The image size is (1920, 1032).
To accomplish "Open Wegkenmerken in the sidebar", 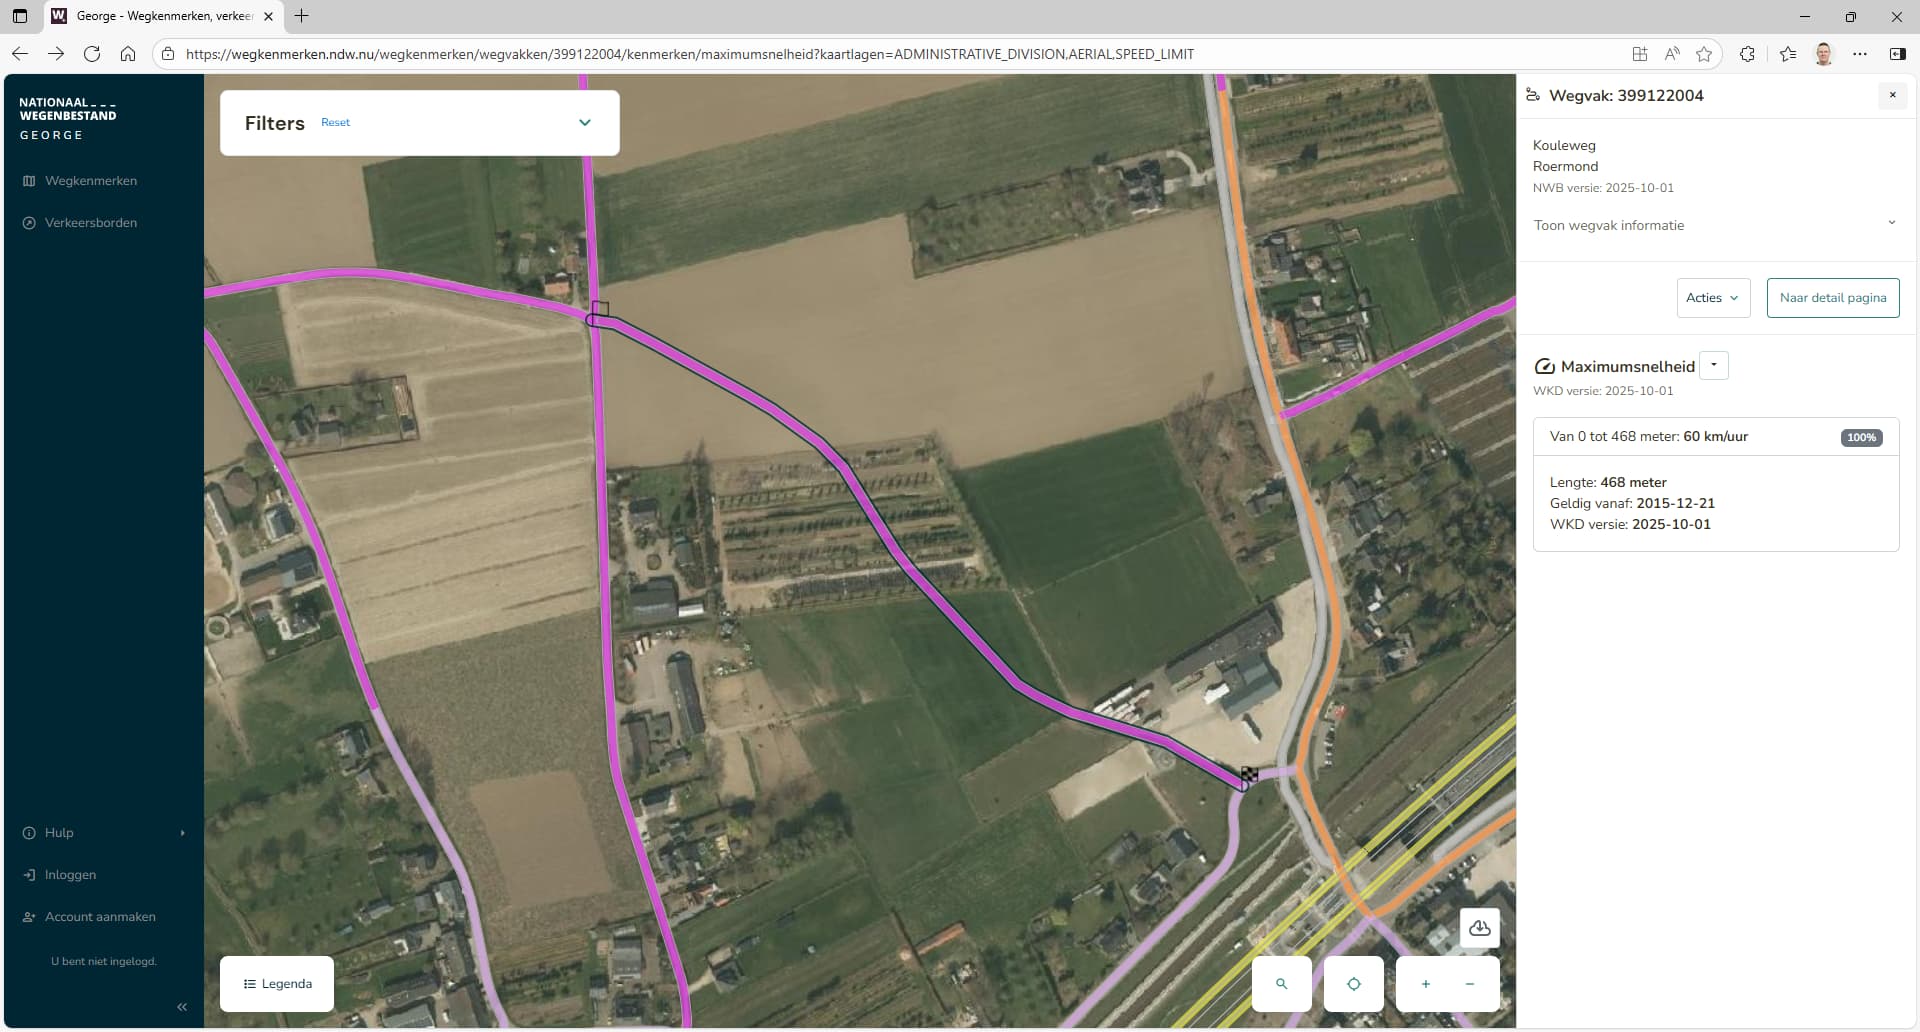I will coord(91,181).
